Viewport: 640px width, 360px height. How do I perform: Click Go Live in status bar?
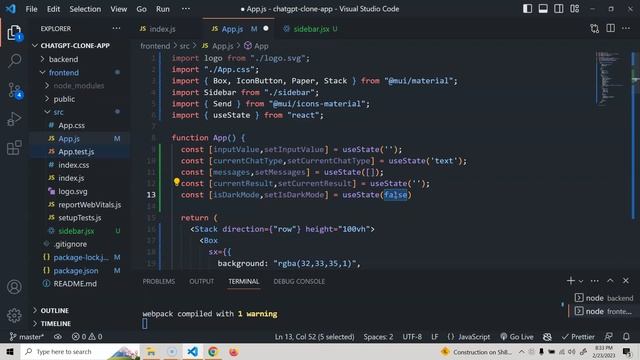tap(517, 337)
